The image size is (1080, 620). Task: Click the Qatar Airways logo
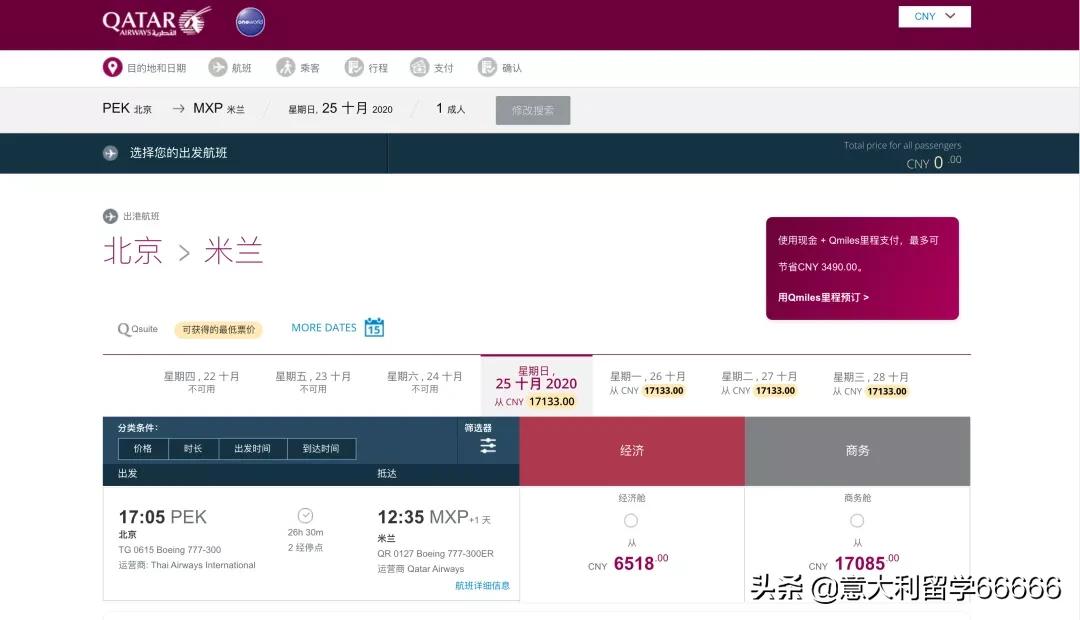pyautogui.click(x=150, y=22)
